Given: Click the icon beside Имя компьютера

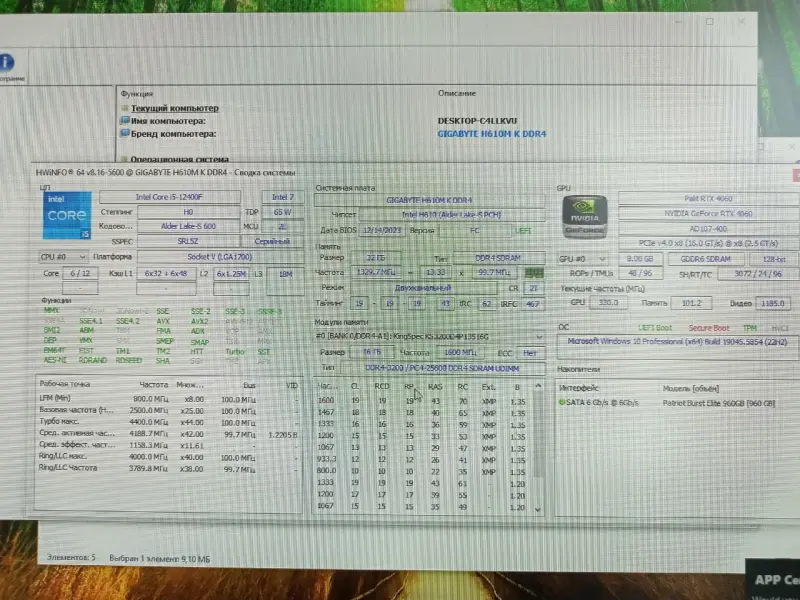Looking at the screenshot, I should click(125, 121).
